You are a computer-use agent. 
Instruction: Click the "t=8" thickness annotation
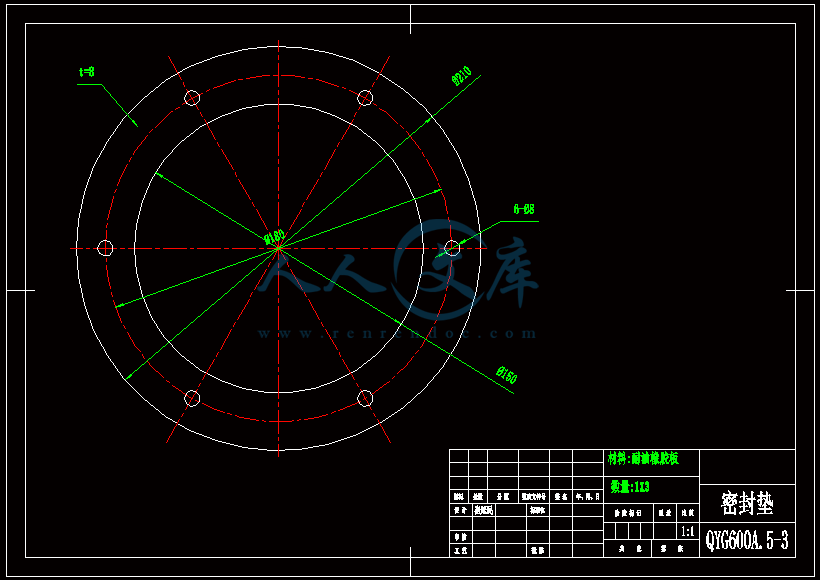click(x=87, y=72)
